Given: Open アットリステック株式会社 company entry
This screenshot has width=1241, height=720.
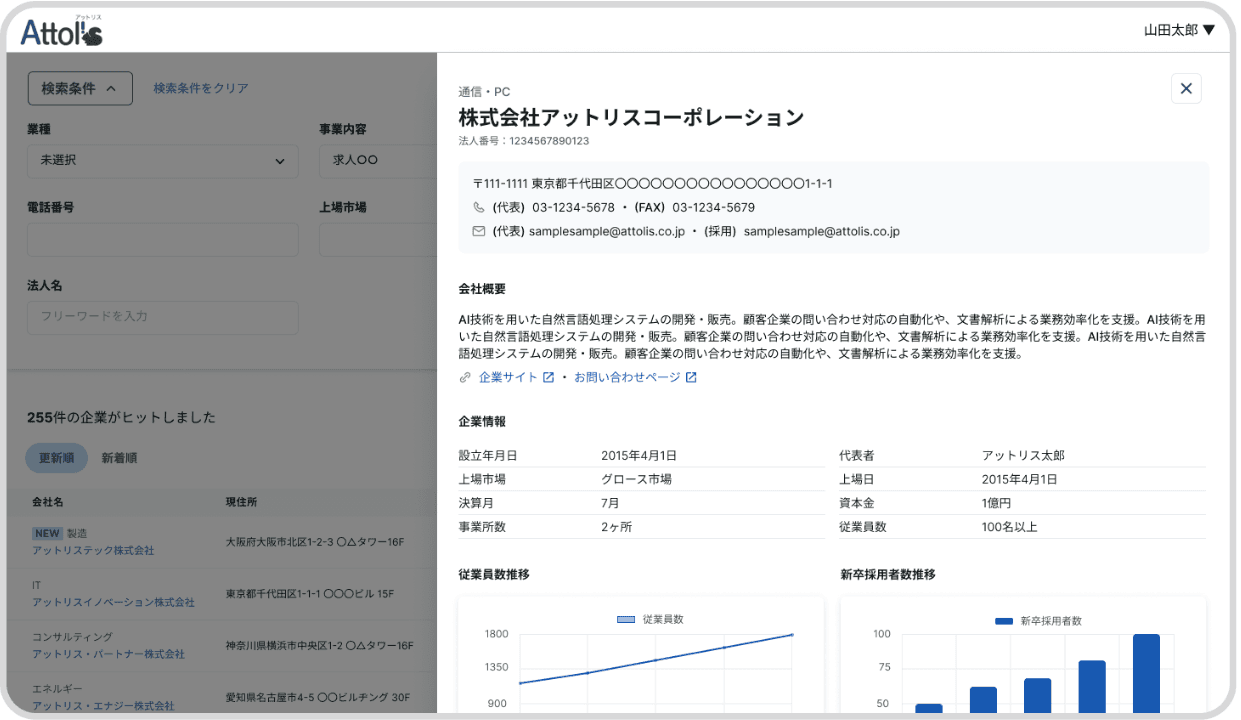Looking at the screenshot, I should [x=93, y=551].
